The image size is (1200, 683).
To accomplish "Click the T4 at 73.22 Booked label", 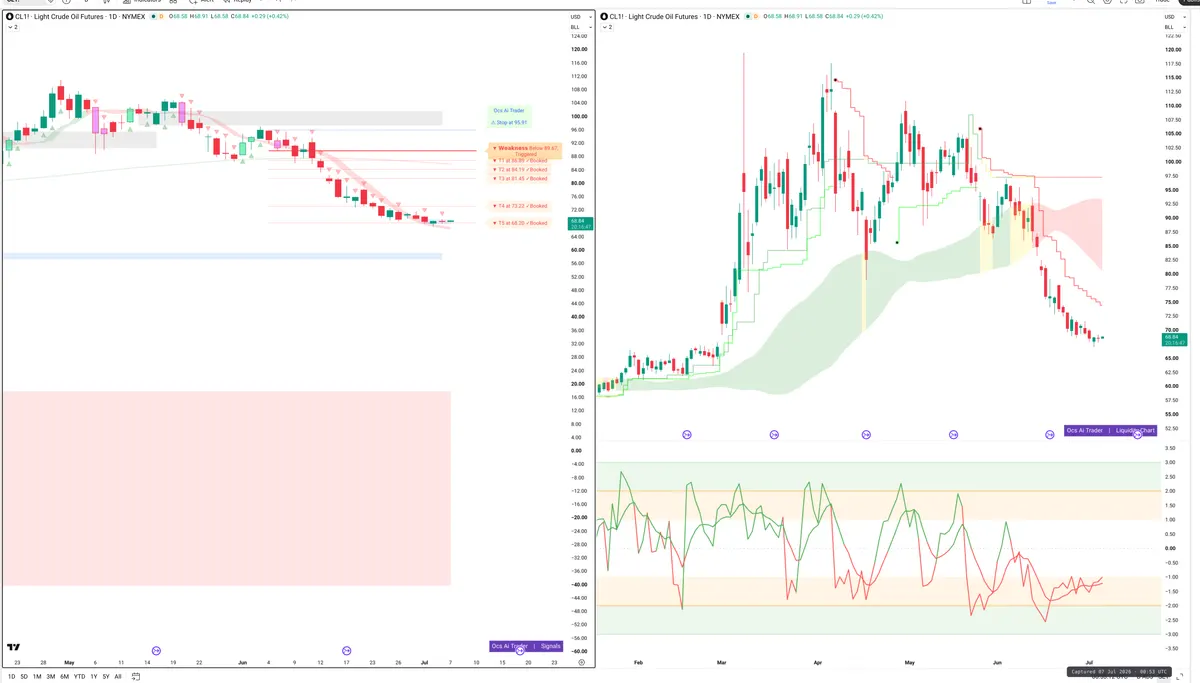I will pyautogui.click(x=519, y=206).
